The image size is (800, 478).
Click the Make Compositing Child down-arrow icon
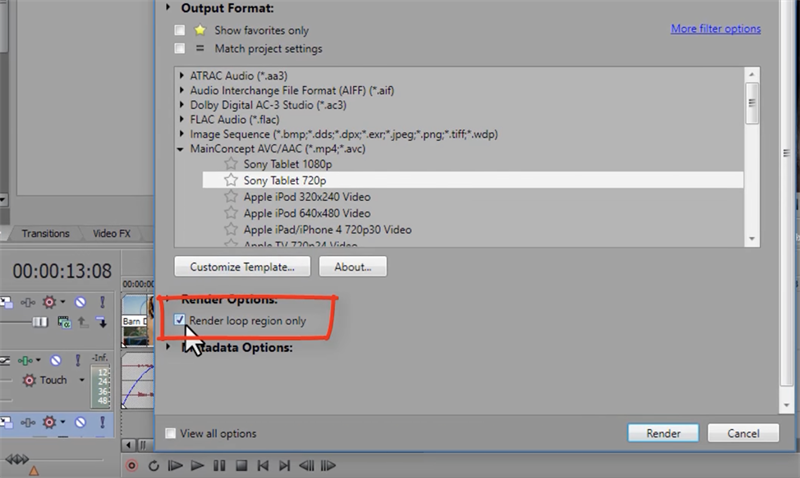[x=101, y=322]
